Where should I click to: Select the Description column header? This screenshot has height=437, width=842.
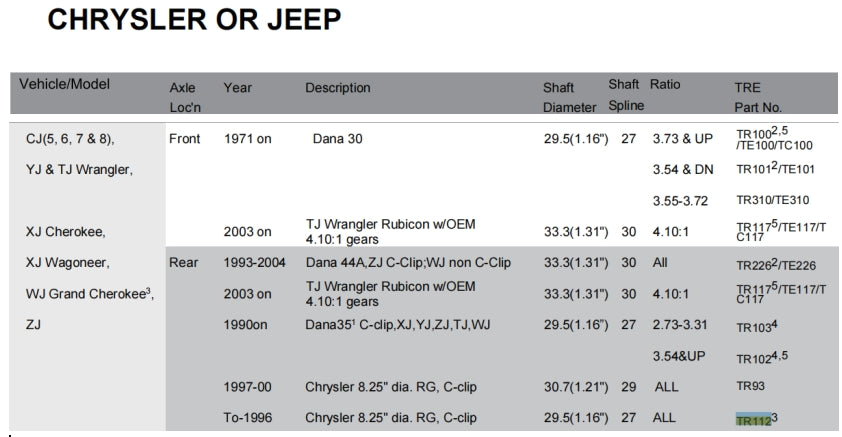coord(337,88)
